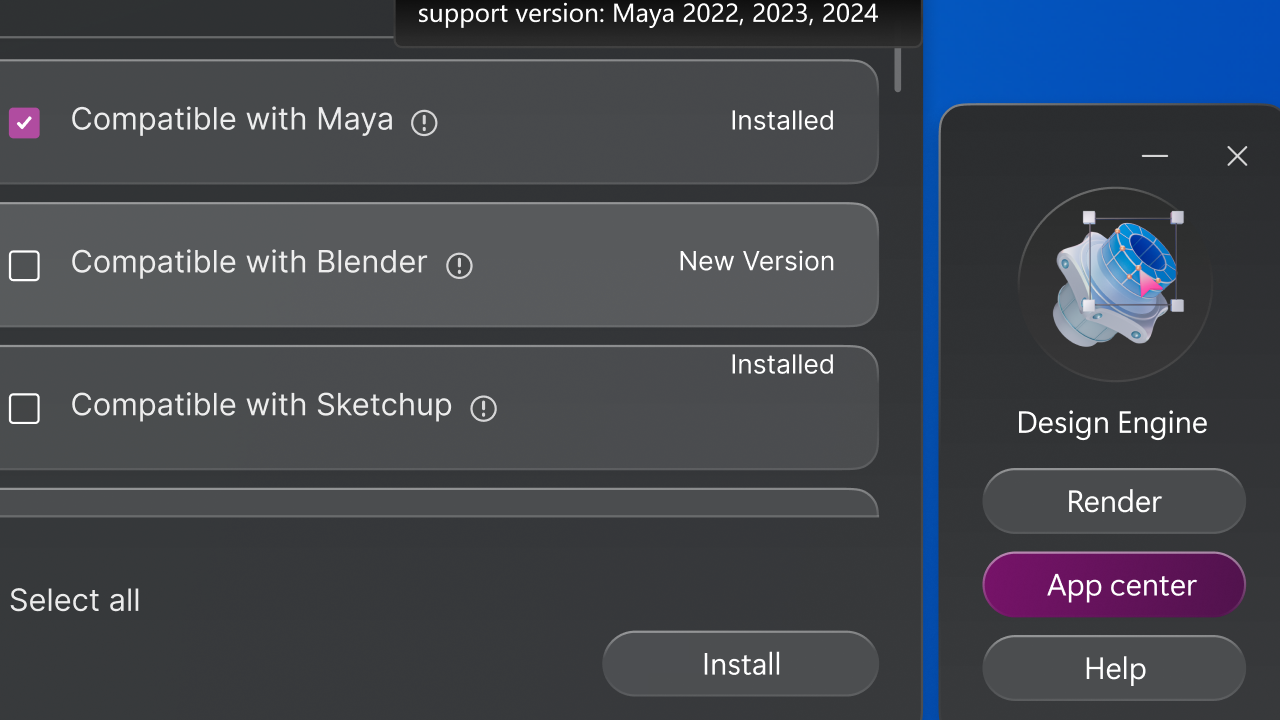Uncheck the Compatible with Maya checkbox
This screenshot has width=1280, height=720.
[x=24, y=123]
